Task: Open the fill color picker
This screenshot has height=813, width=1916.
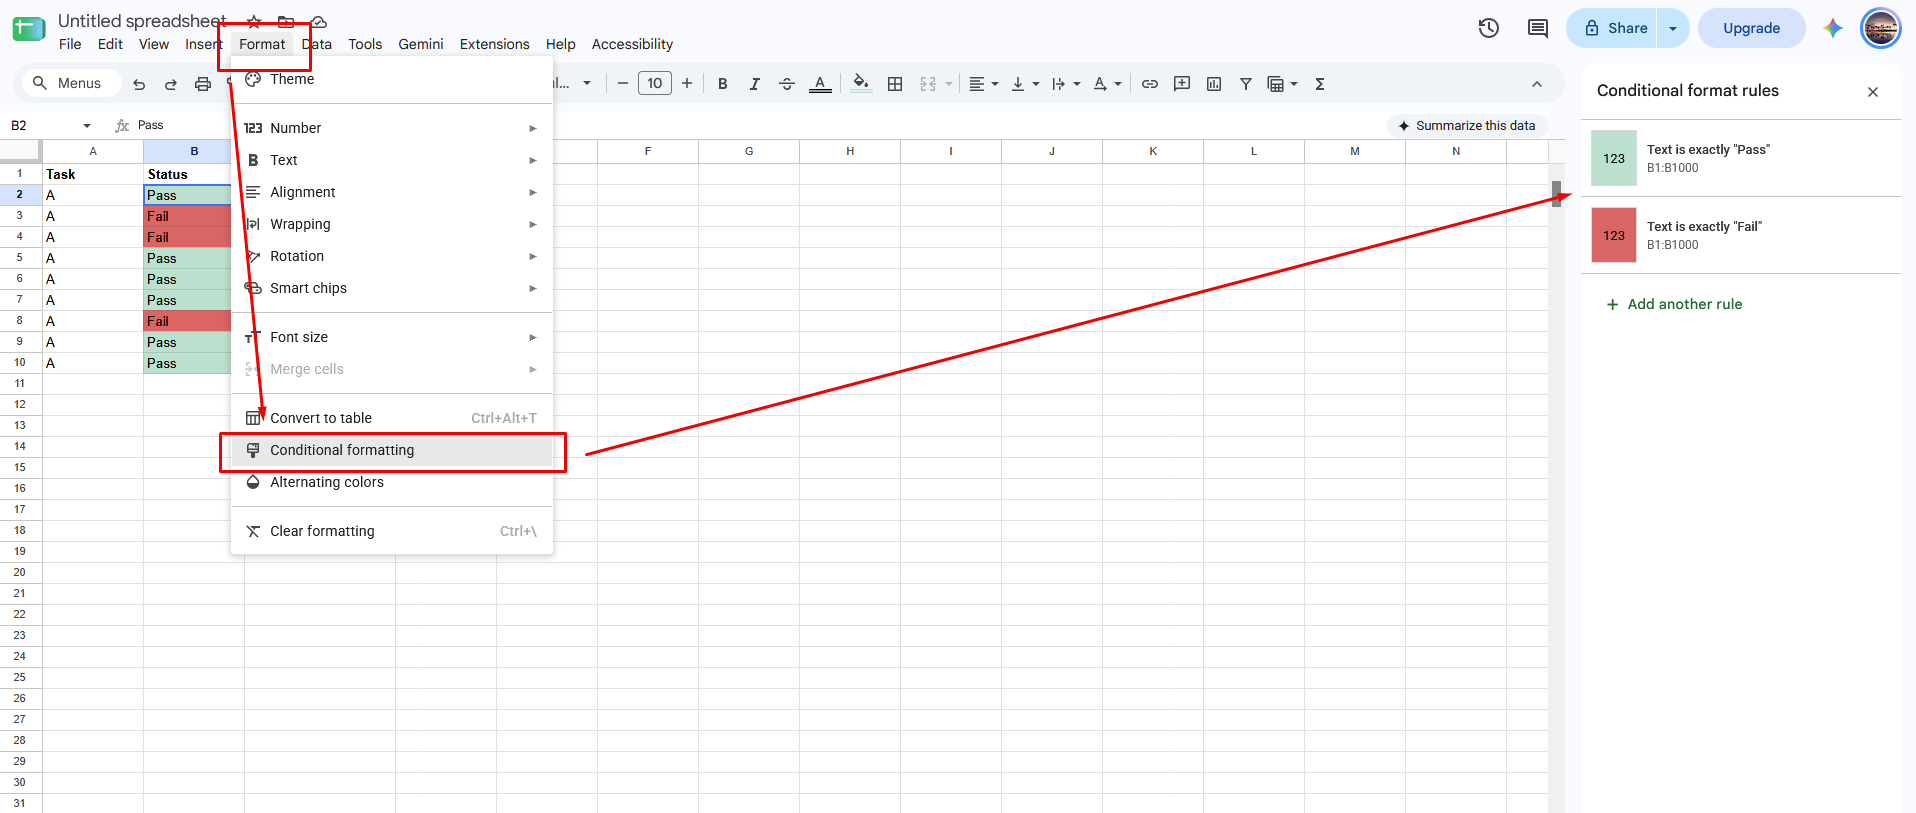Action: [861, 84]
